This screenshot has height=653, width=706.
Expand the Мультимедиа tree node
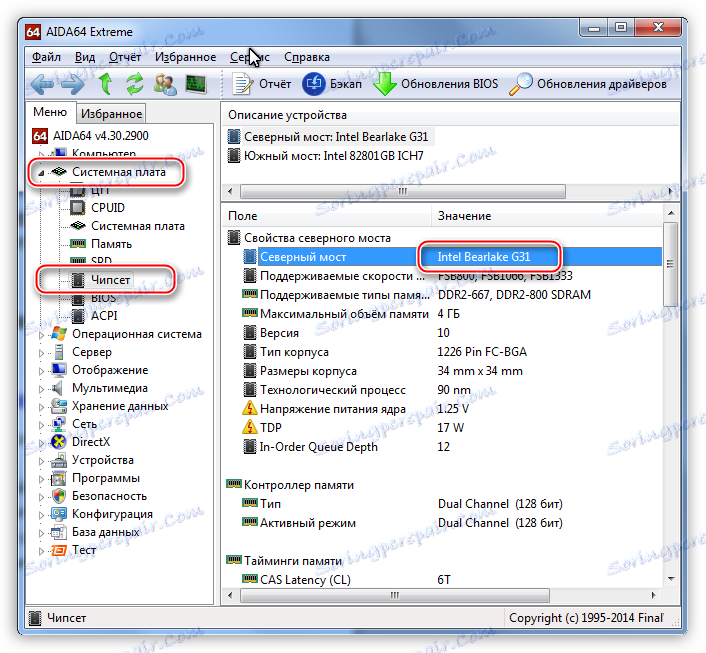tap(41, 389)
